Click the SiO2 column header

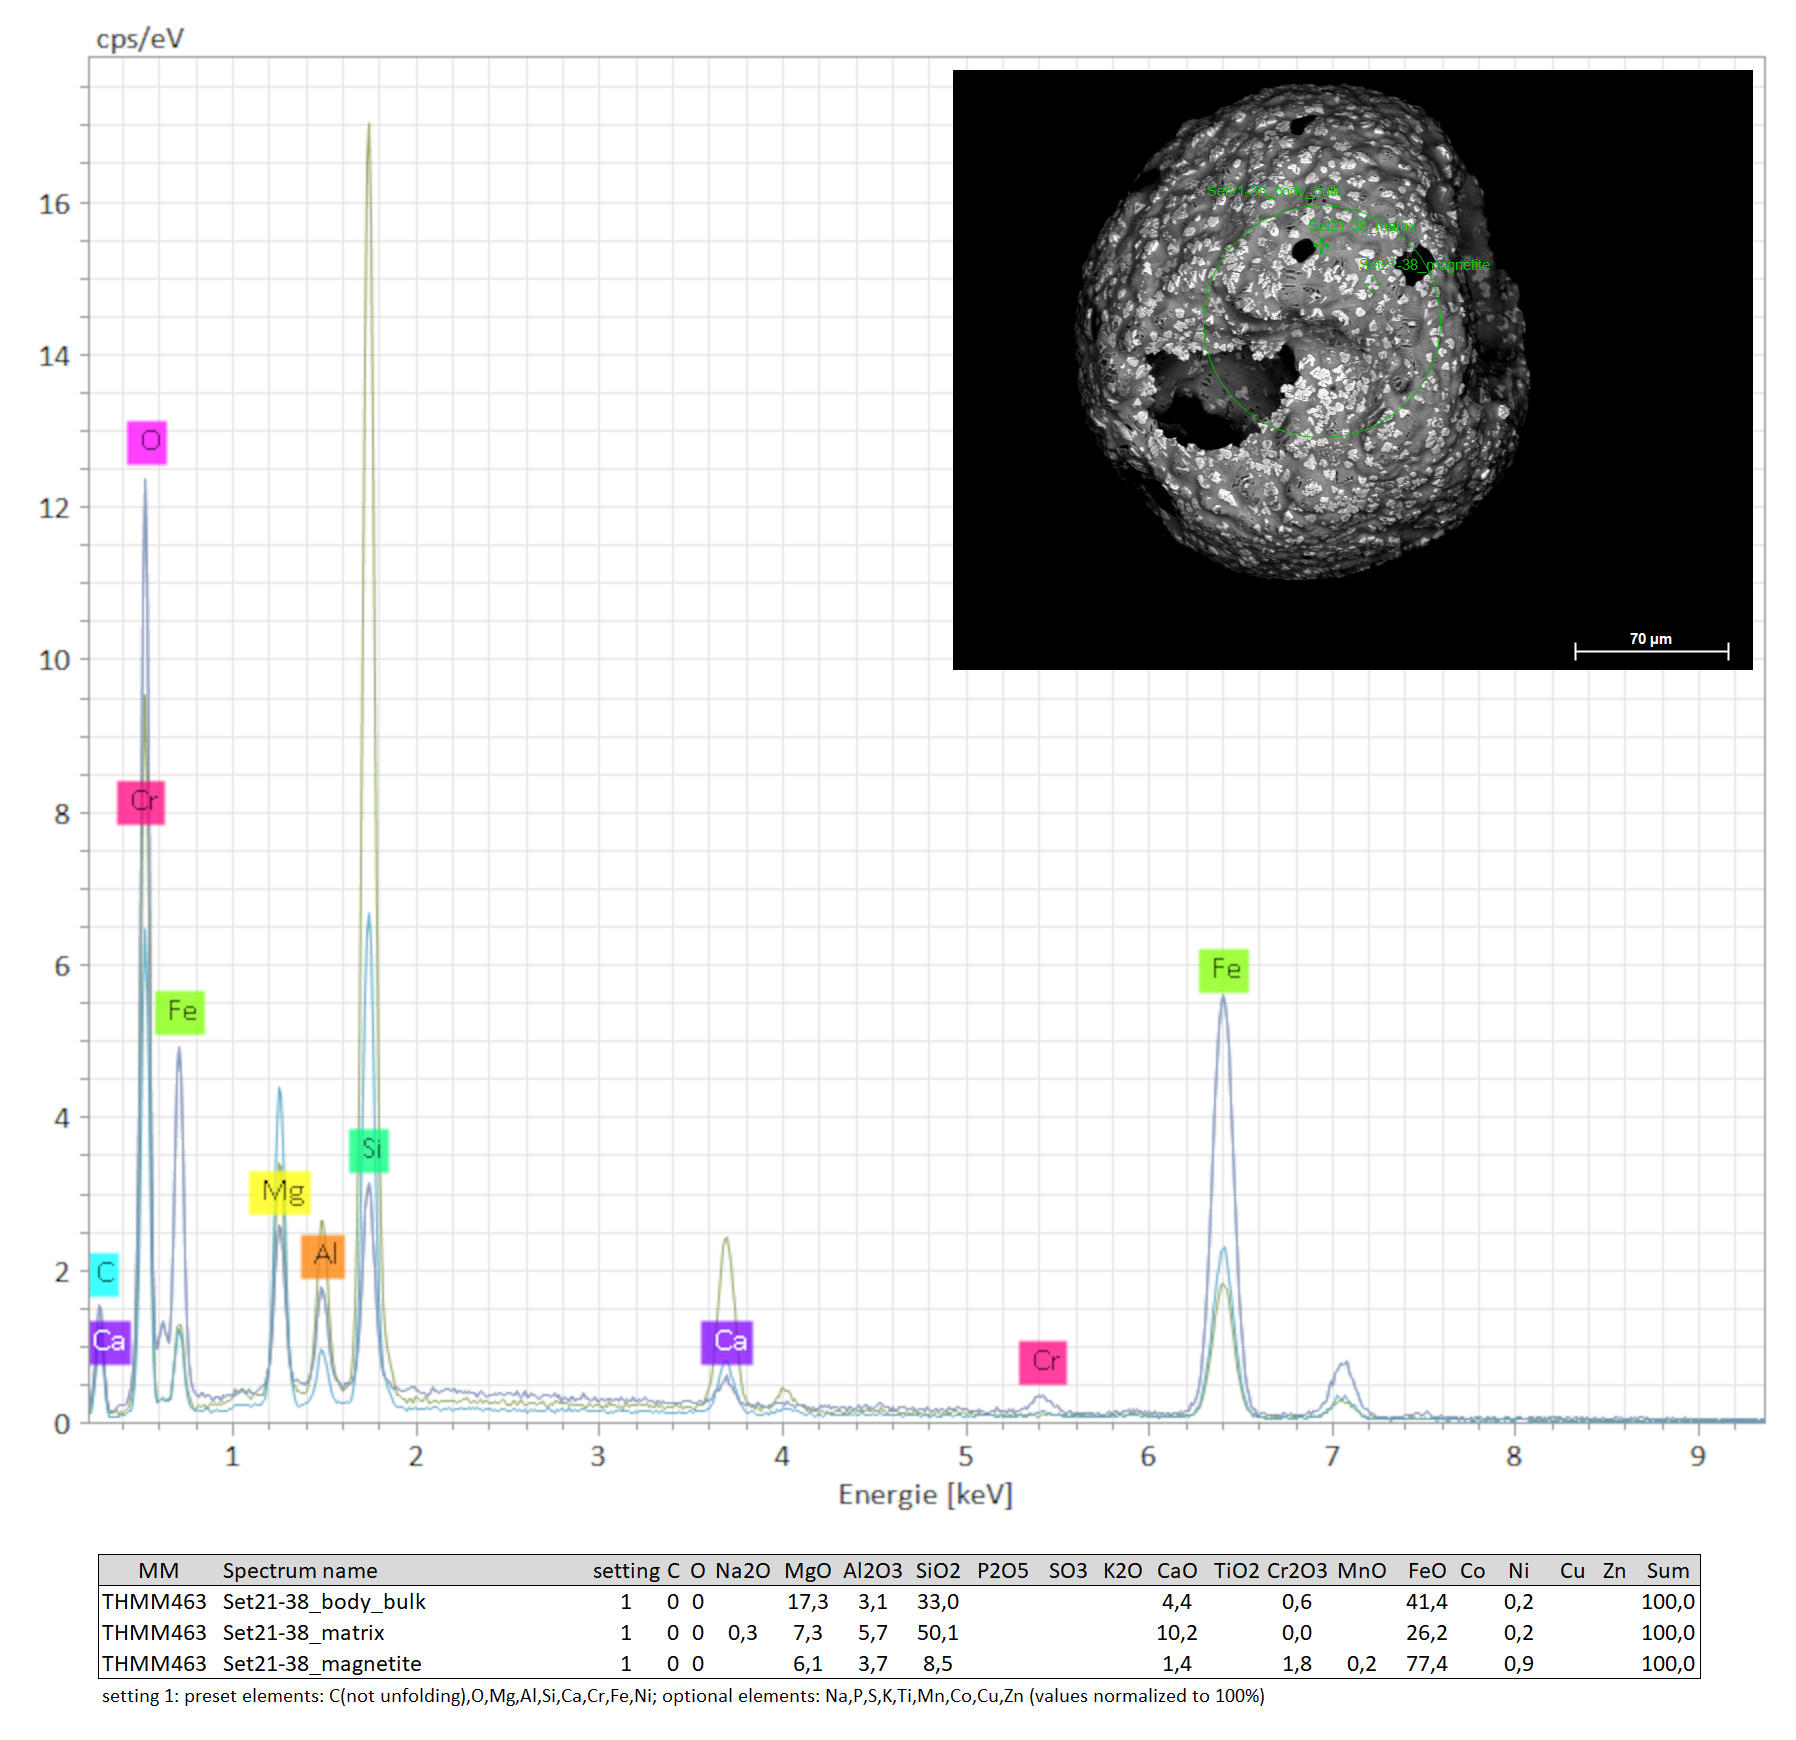[x=938, y=1570]
